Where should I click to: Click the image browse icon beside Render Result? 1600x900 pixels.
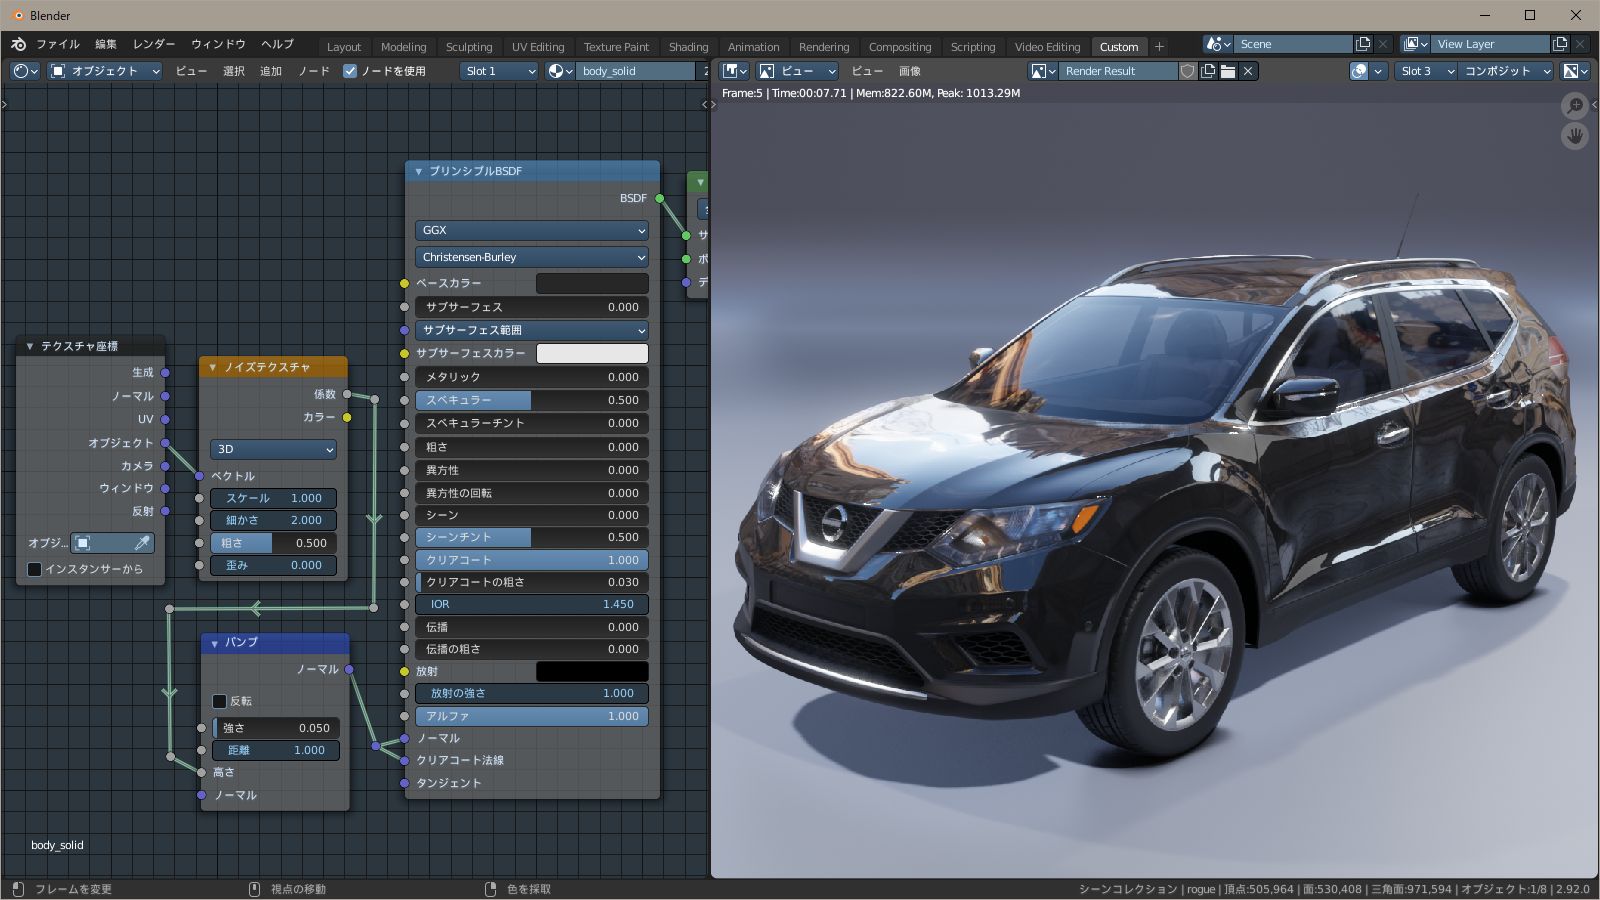(x=1043, y=71)
